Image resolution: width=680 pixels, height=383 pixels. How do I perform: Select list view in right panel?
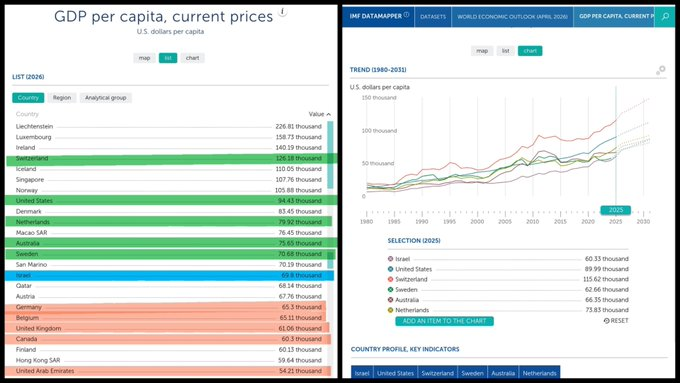tap(506, 51)
